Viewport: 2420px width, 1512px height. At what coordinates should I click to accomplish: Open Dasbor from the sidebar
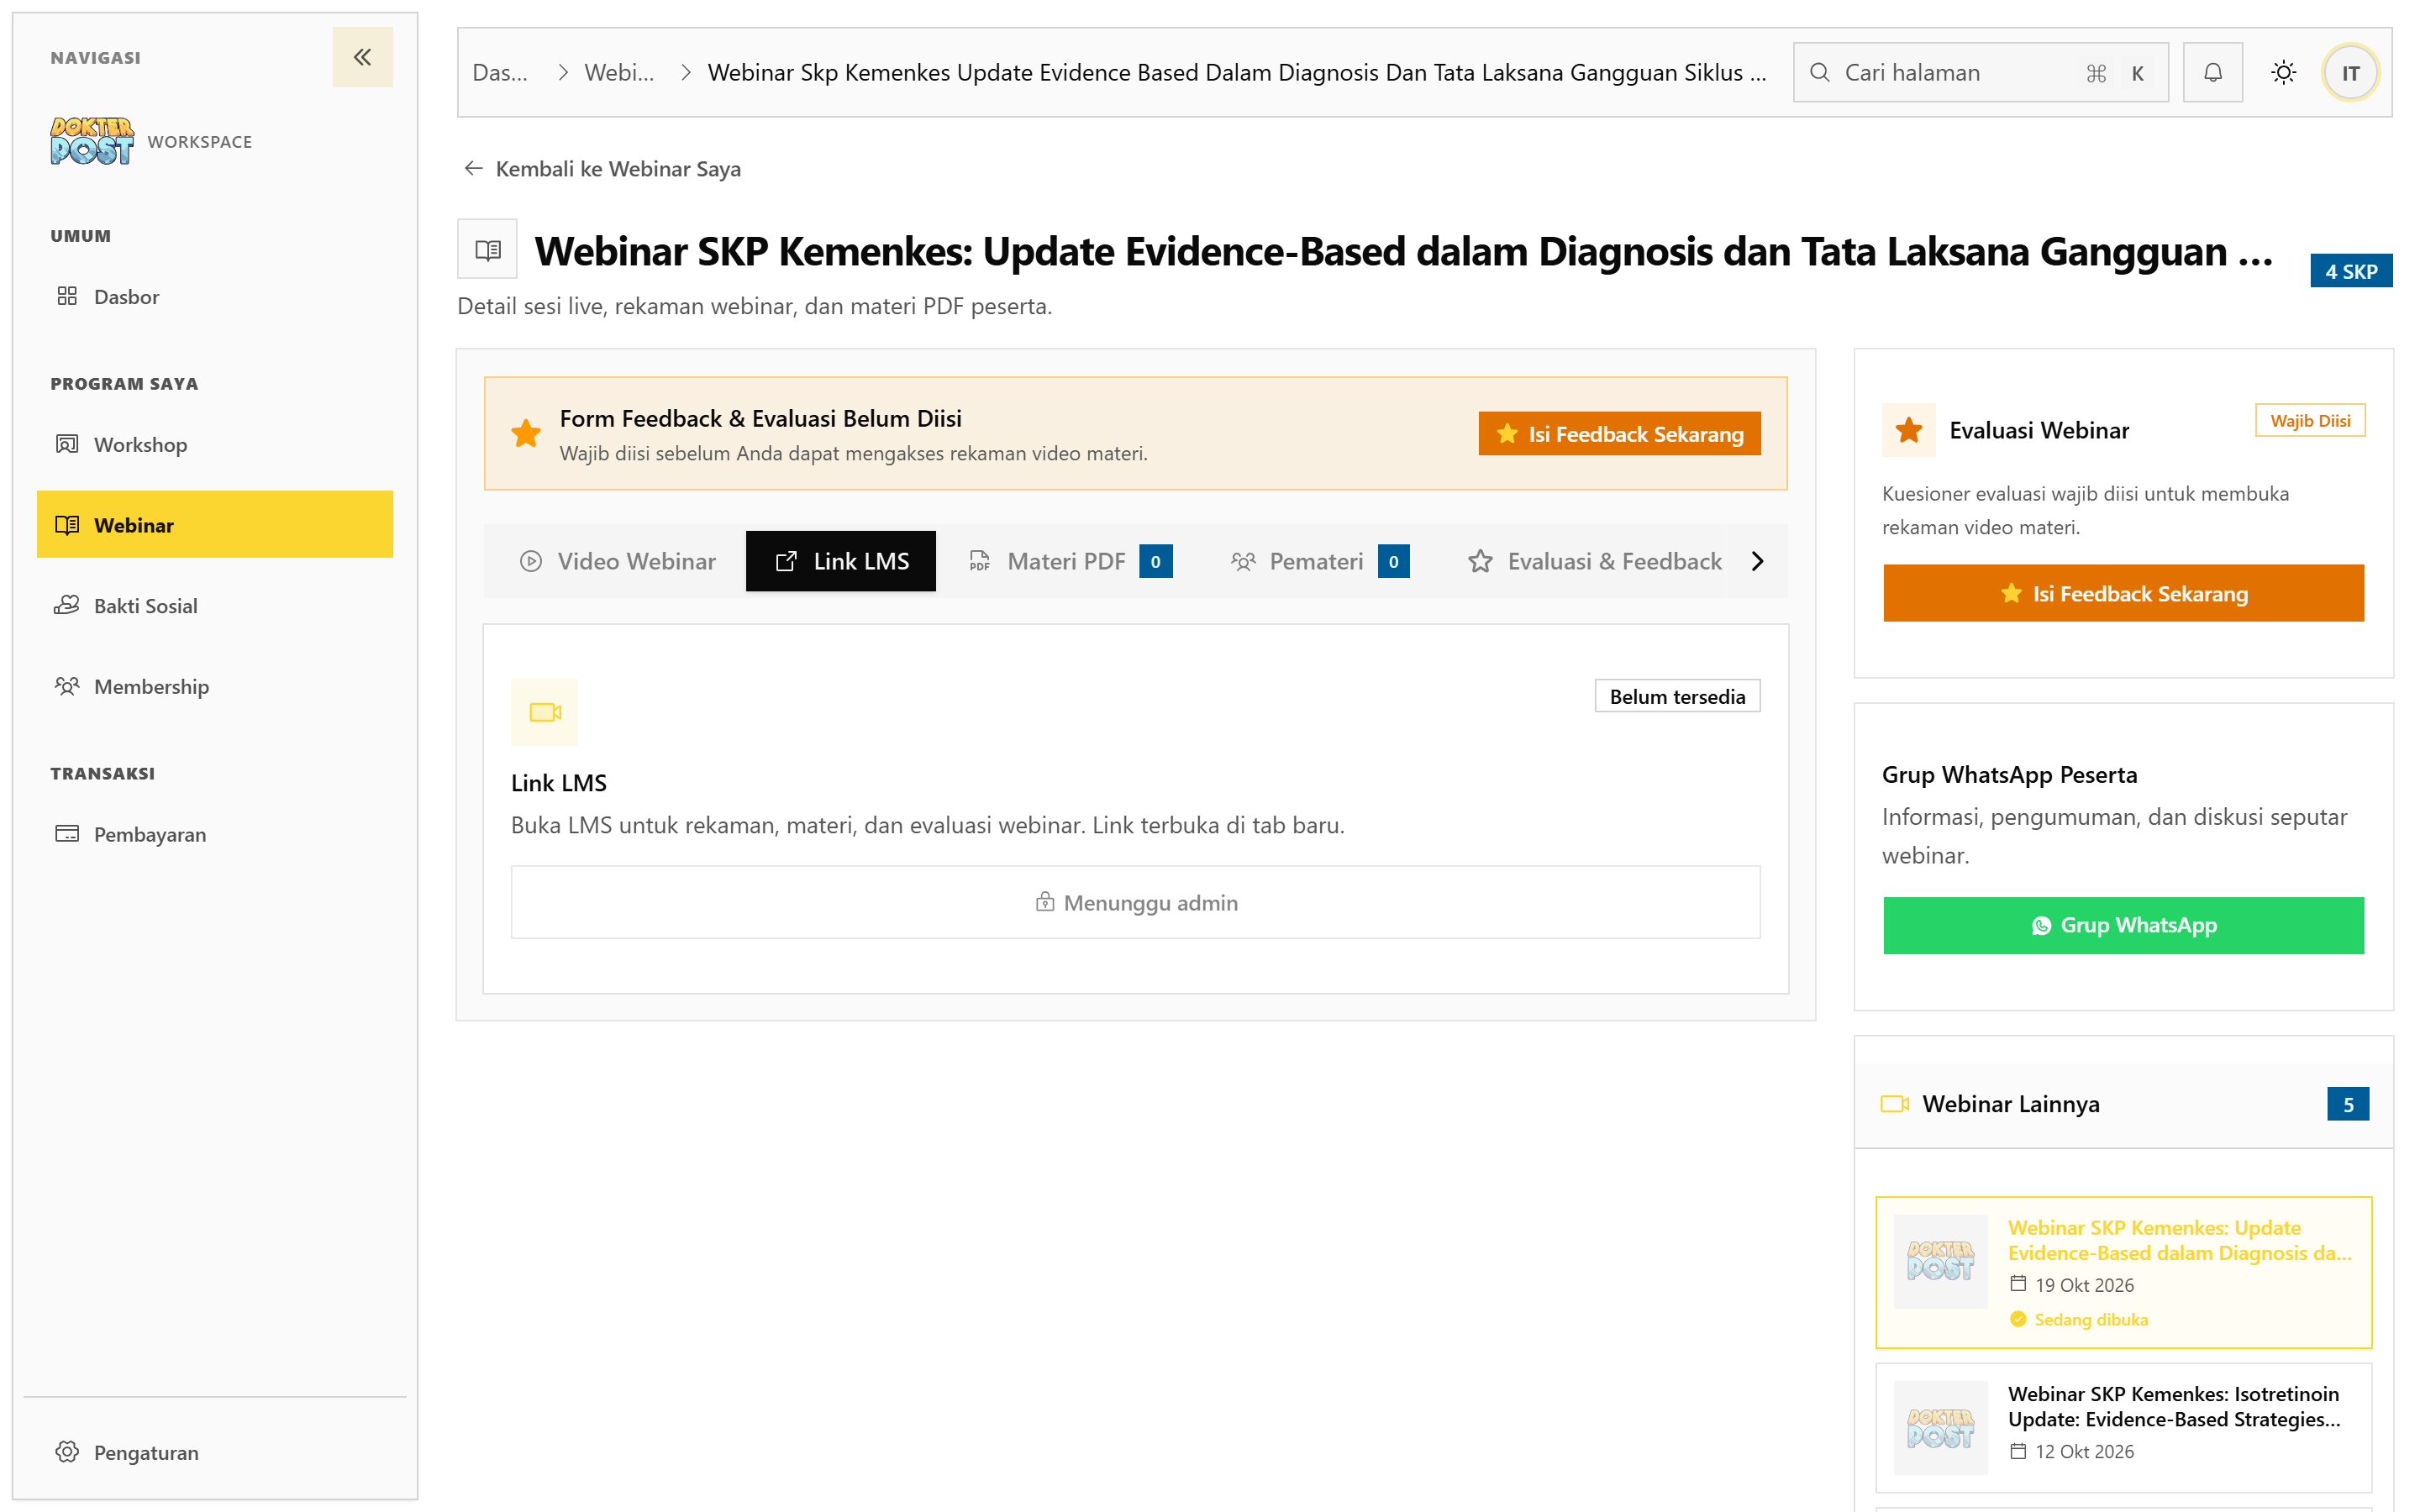click(x=215, y=296)
